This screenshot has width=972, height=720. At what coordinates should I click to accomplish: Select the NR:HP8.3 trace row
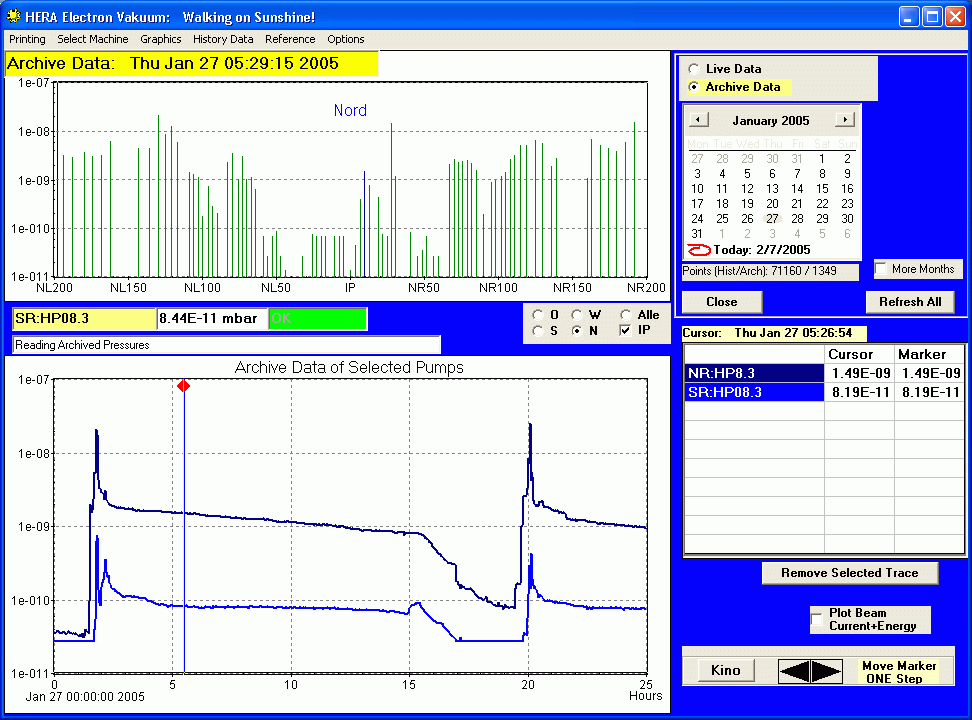click(754, 373)
